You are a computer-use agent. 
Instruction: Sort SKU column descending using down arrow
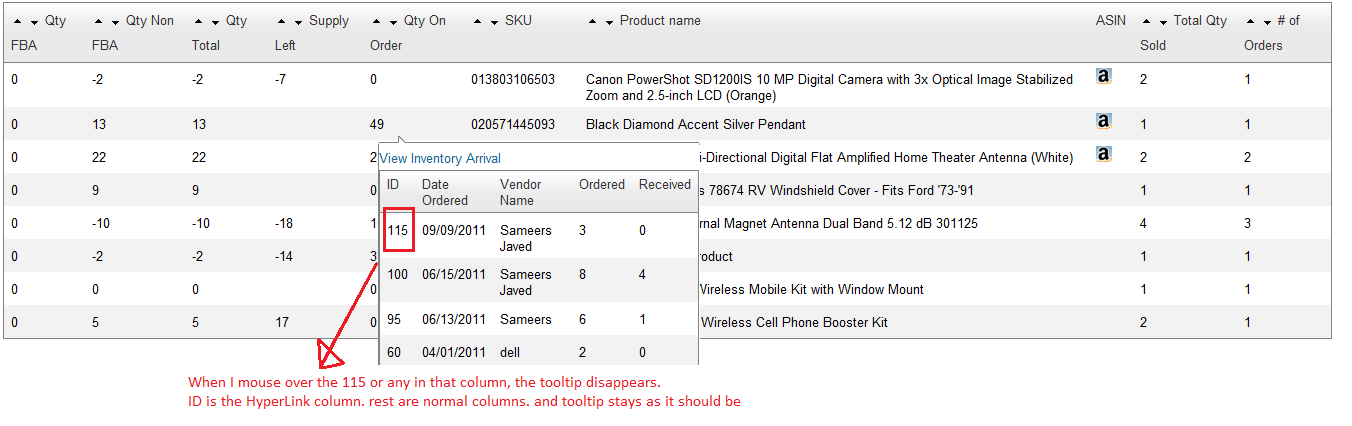tap(495, 21)
